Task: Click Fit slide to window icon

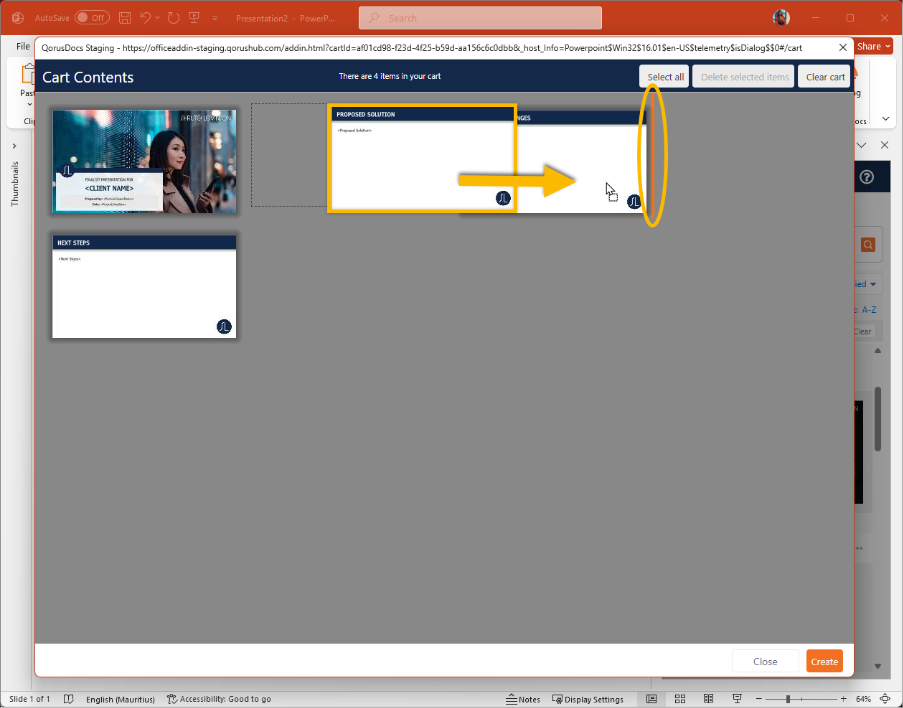Action: coord(885,699)
